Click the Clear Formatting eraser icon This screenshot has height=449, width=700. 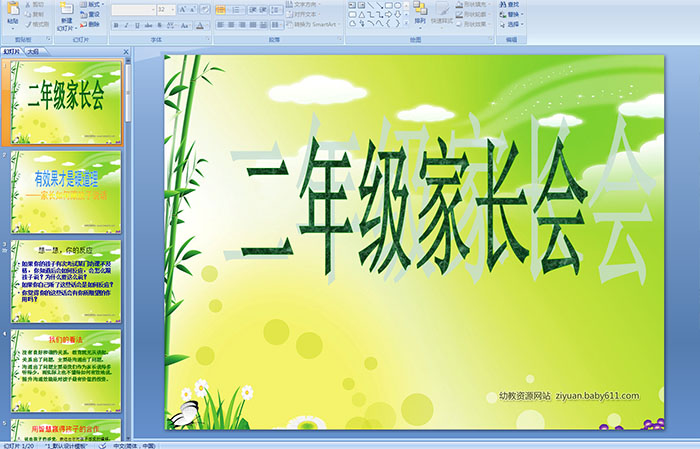(x=205, y=9)
